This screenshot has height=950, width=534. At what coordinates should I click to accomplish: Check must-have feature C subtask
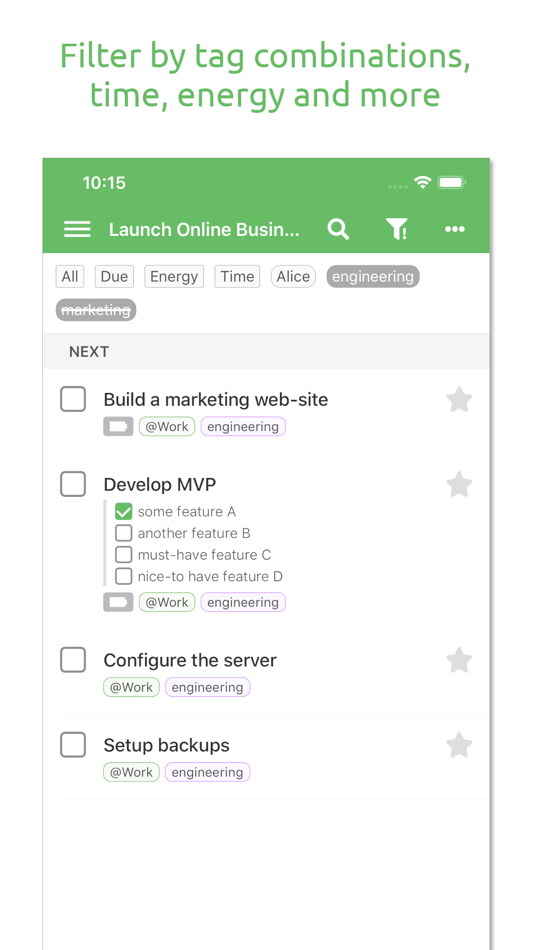(x=124, y=554)
